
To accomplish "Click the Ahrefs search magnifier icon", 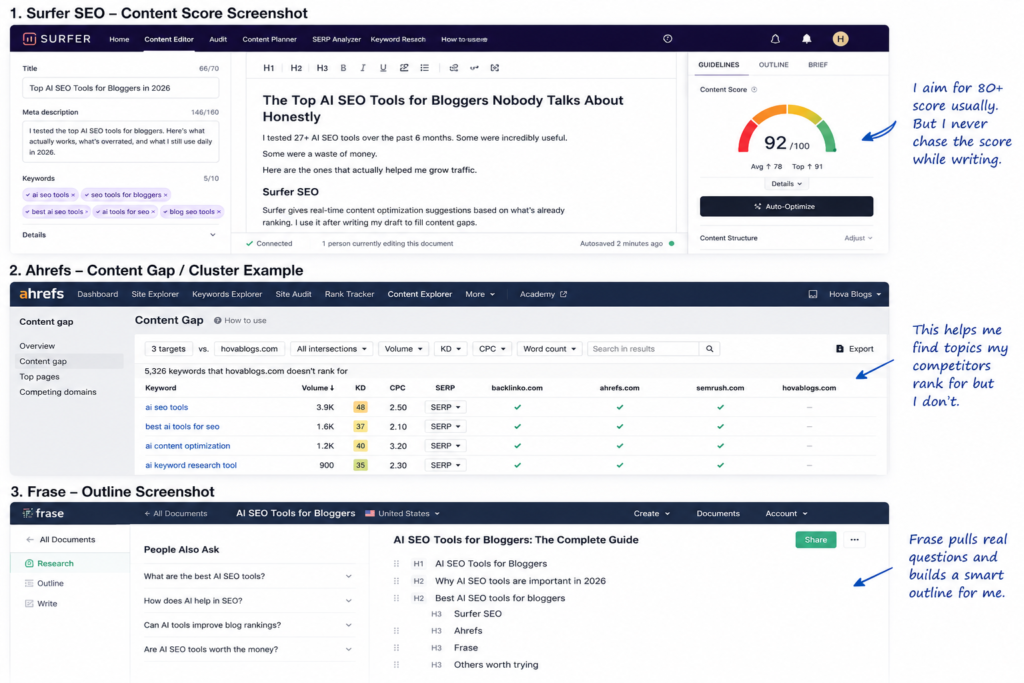I will (x=709, y=349).
